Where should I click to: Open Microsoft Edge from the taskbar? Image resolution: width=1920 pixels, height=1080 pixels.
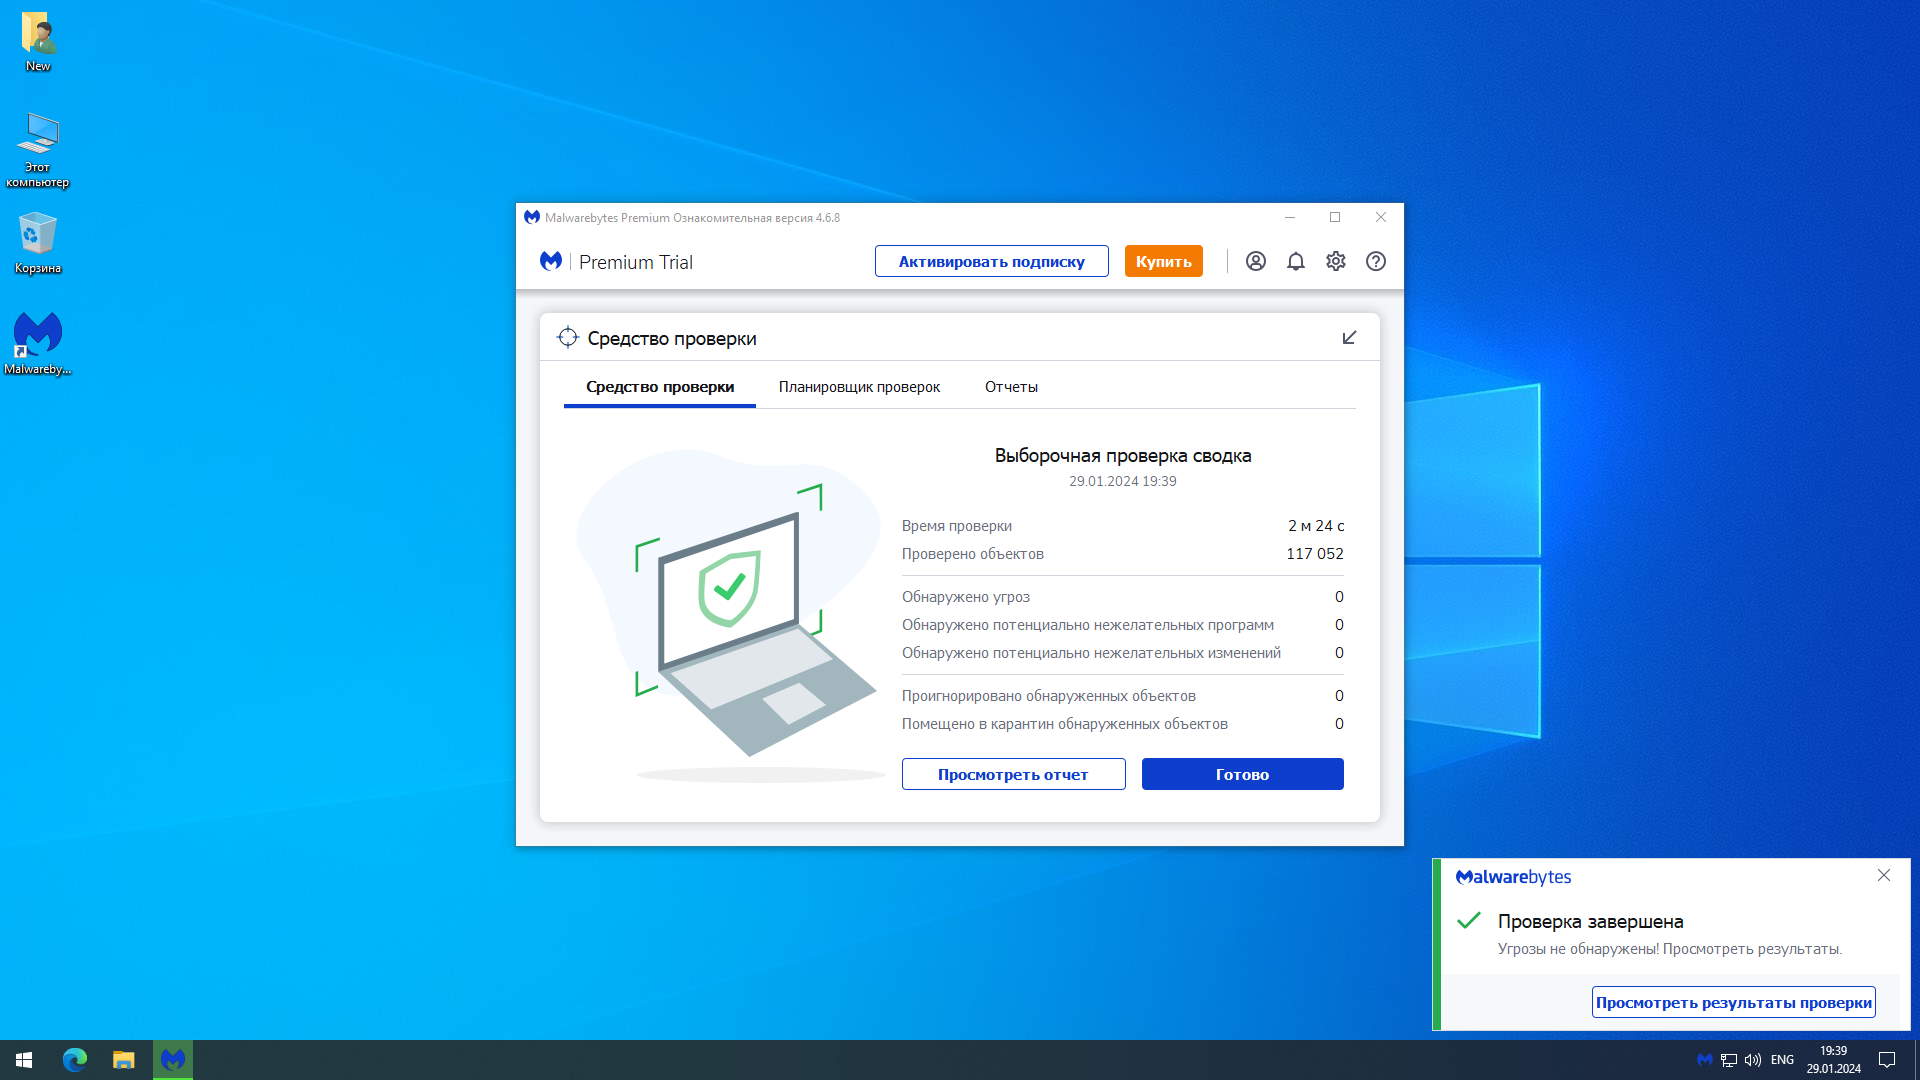75,1060
